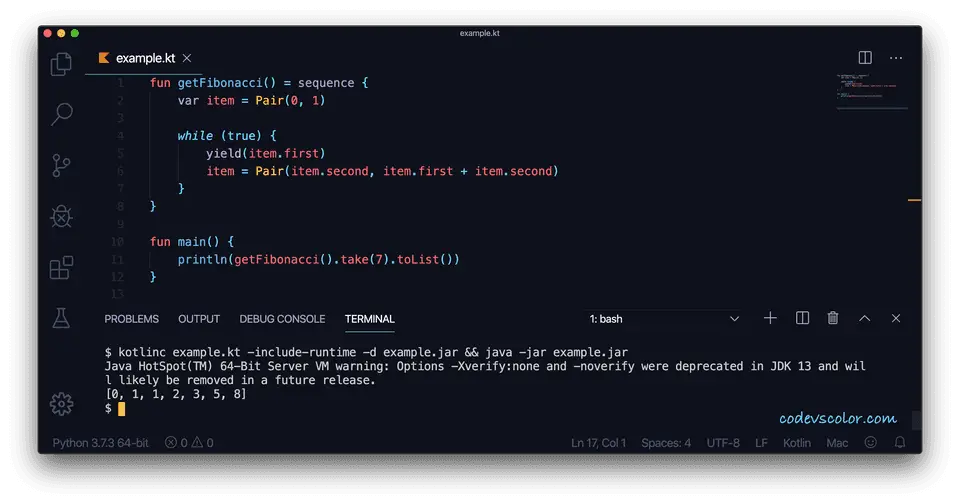The width and height of the screenshot is (960, 504).
Task: Switch to the DEBUG CONSOLE tab
Action: [x=282, y=319]
